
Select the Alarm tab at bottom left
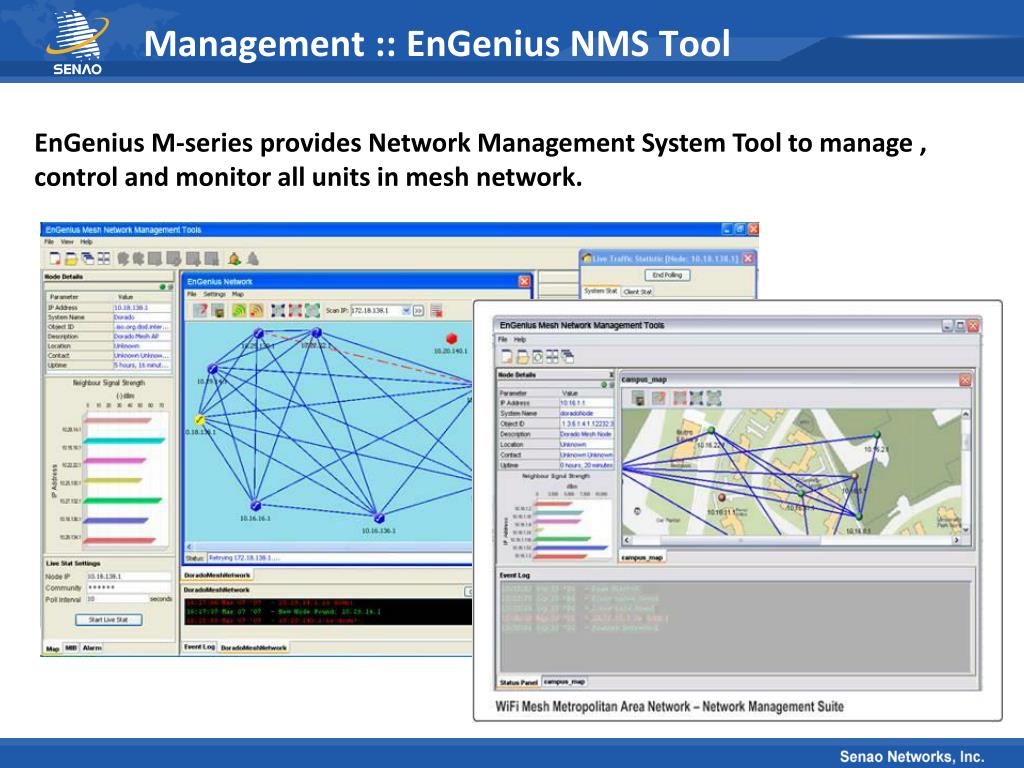click(x=92, y=648)
